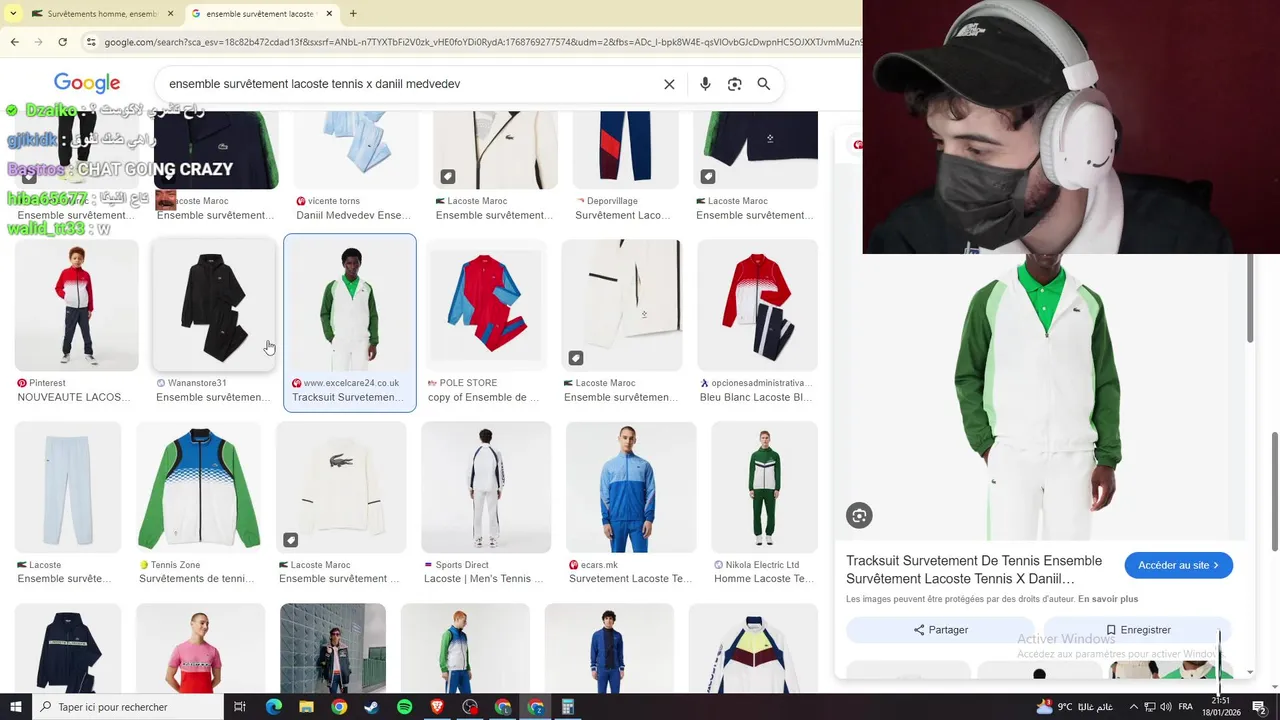Select the excelcare24 green white tracksuit thumbnail
Image resolution: width=1280 pixels, height=720 pixels.
tap(350, 306)
